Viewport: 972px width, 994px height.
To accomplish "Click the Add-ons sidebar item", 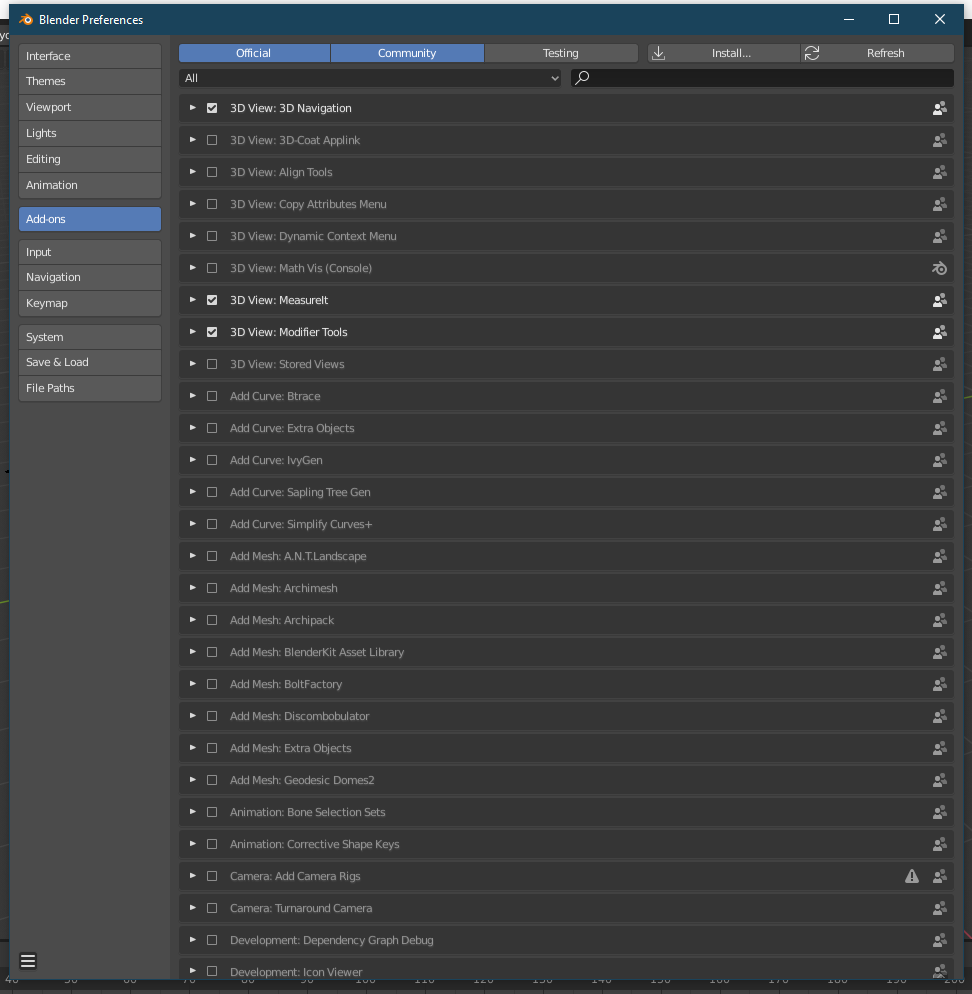I will coord(90,219).
